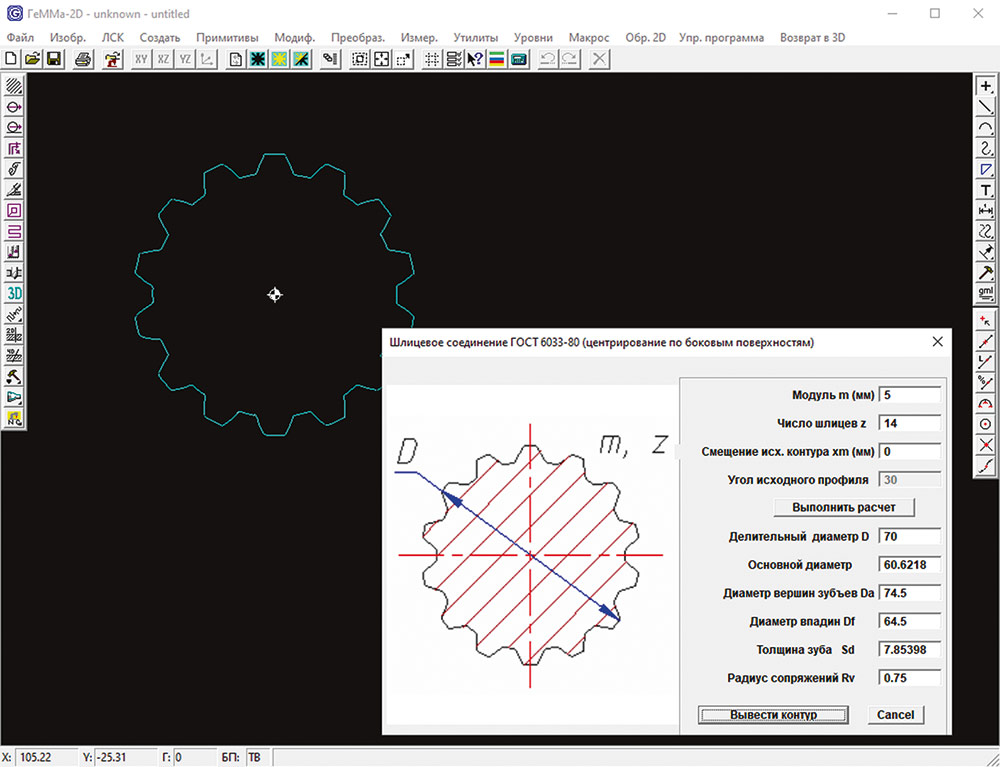1000x767 pixels.
Task: Click the 3D icon in left toolbar
Action: [x=15, y=293]
